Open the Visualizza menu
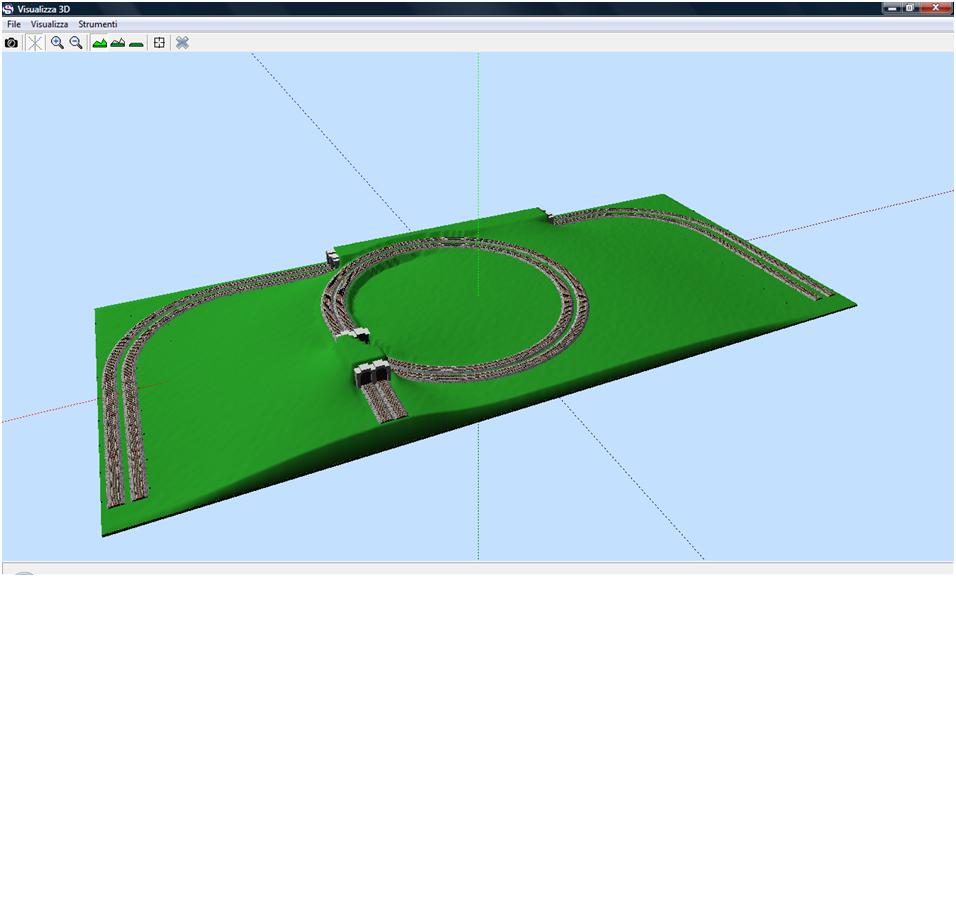 coord(49,24)
